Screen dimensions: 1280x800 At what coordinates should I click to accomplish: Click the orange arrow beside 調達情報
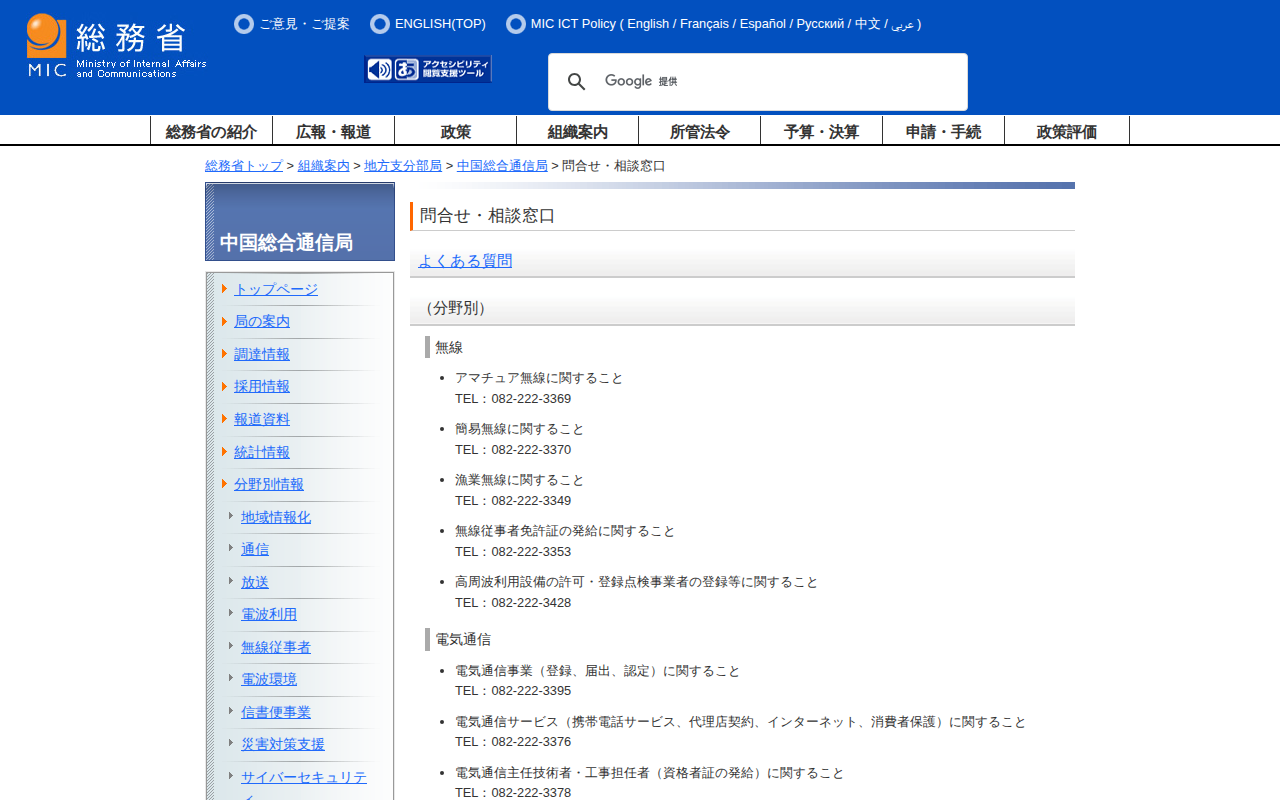[x=225, y=354]
